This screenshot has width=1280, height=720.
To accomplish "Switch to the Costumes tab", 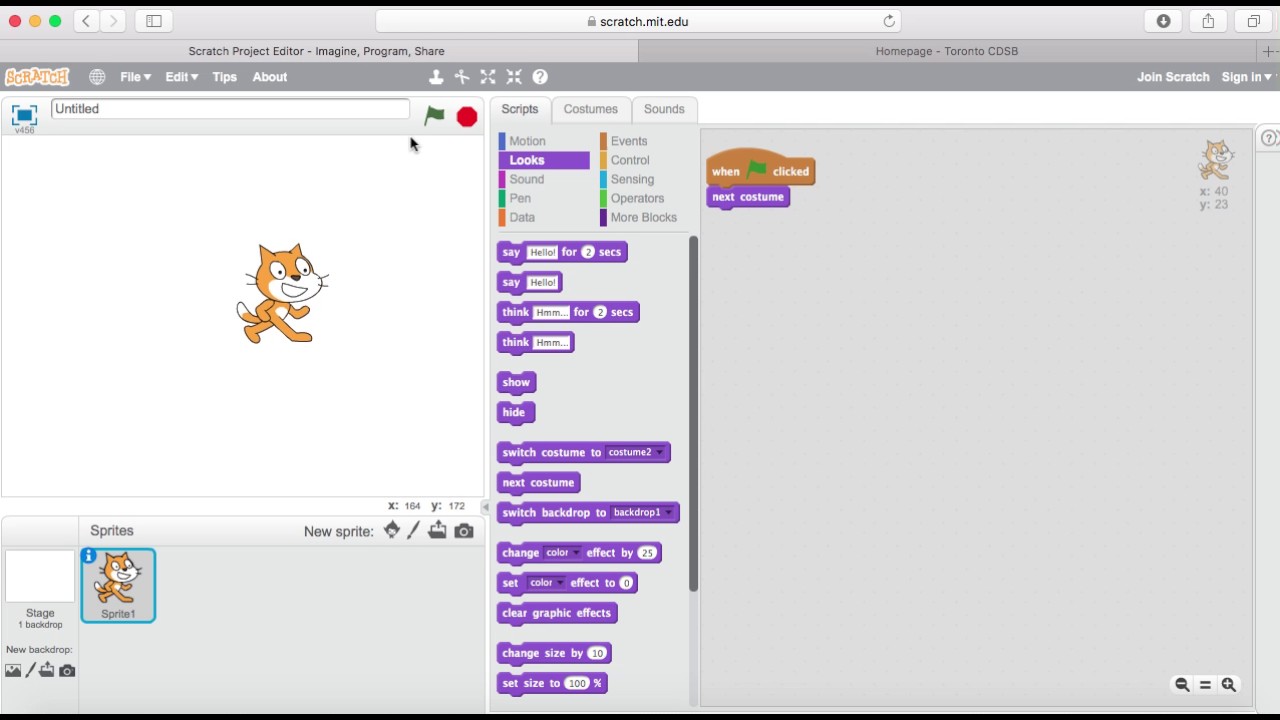I will click(590, 109).
